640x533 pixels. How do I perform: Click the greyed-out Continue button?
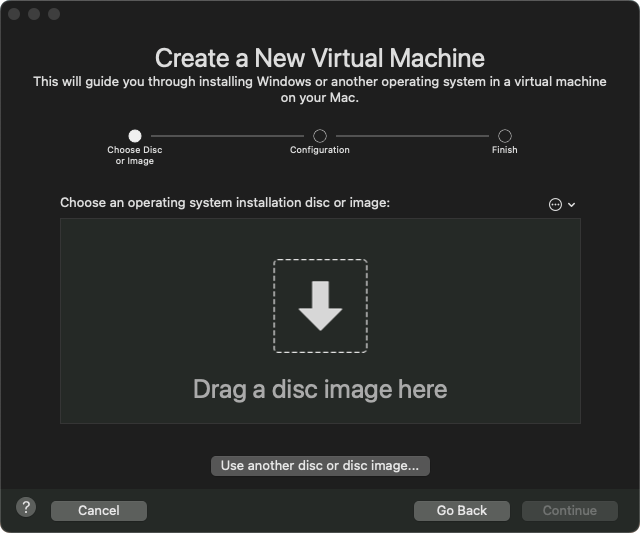[x=569, y=510]
